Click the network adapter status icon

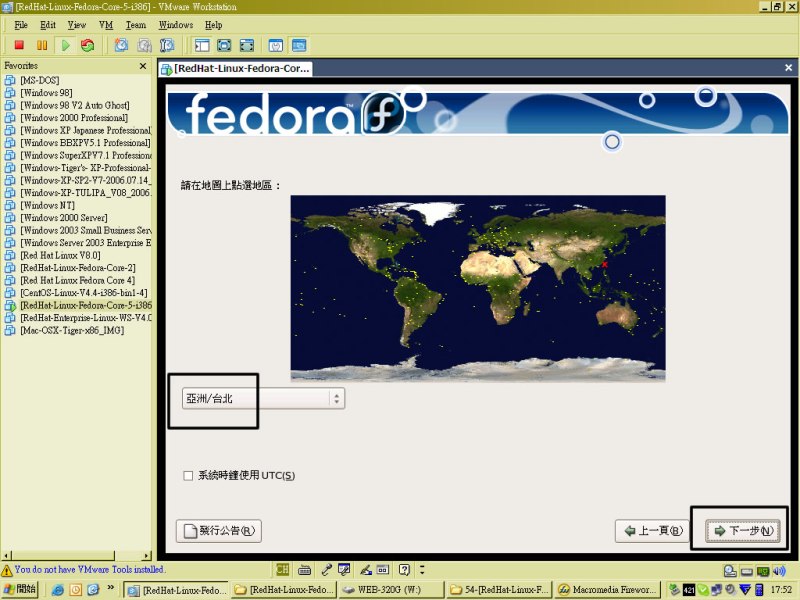[x=763, y=571]
